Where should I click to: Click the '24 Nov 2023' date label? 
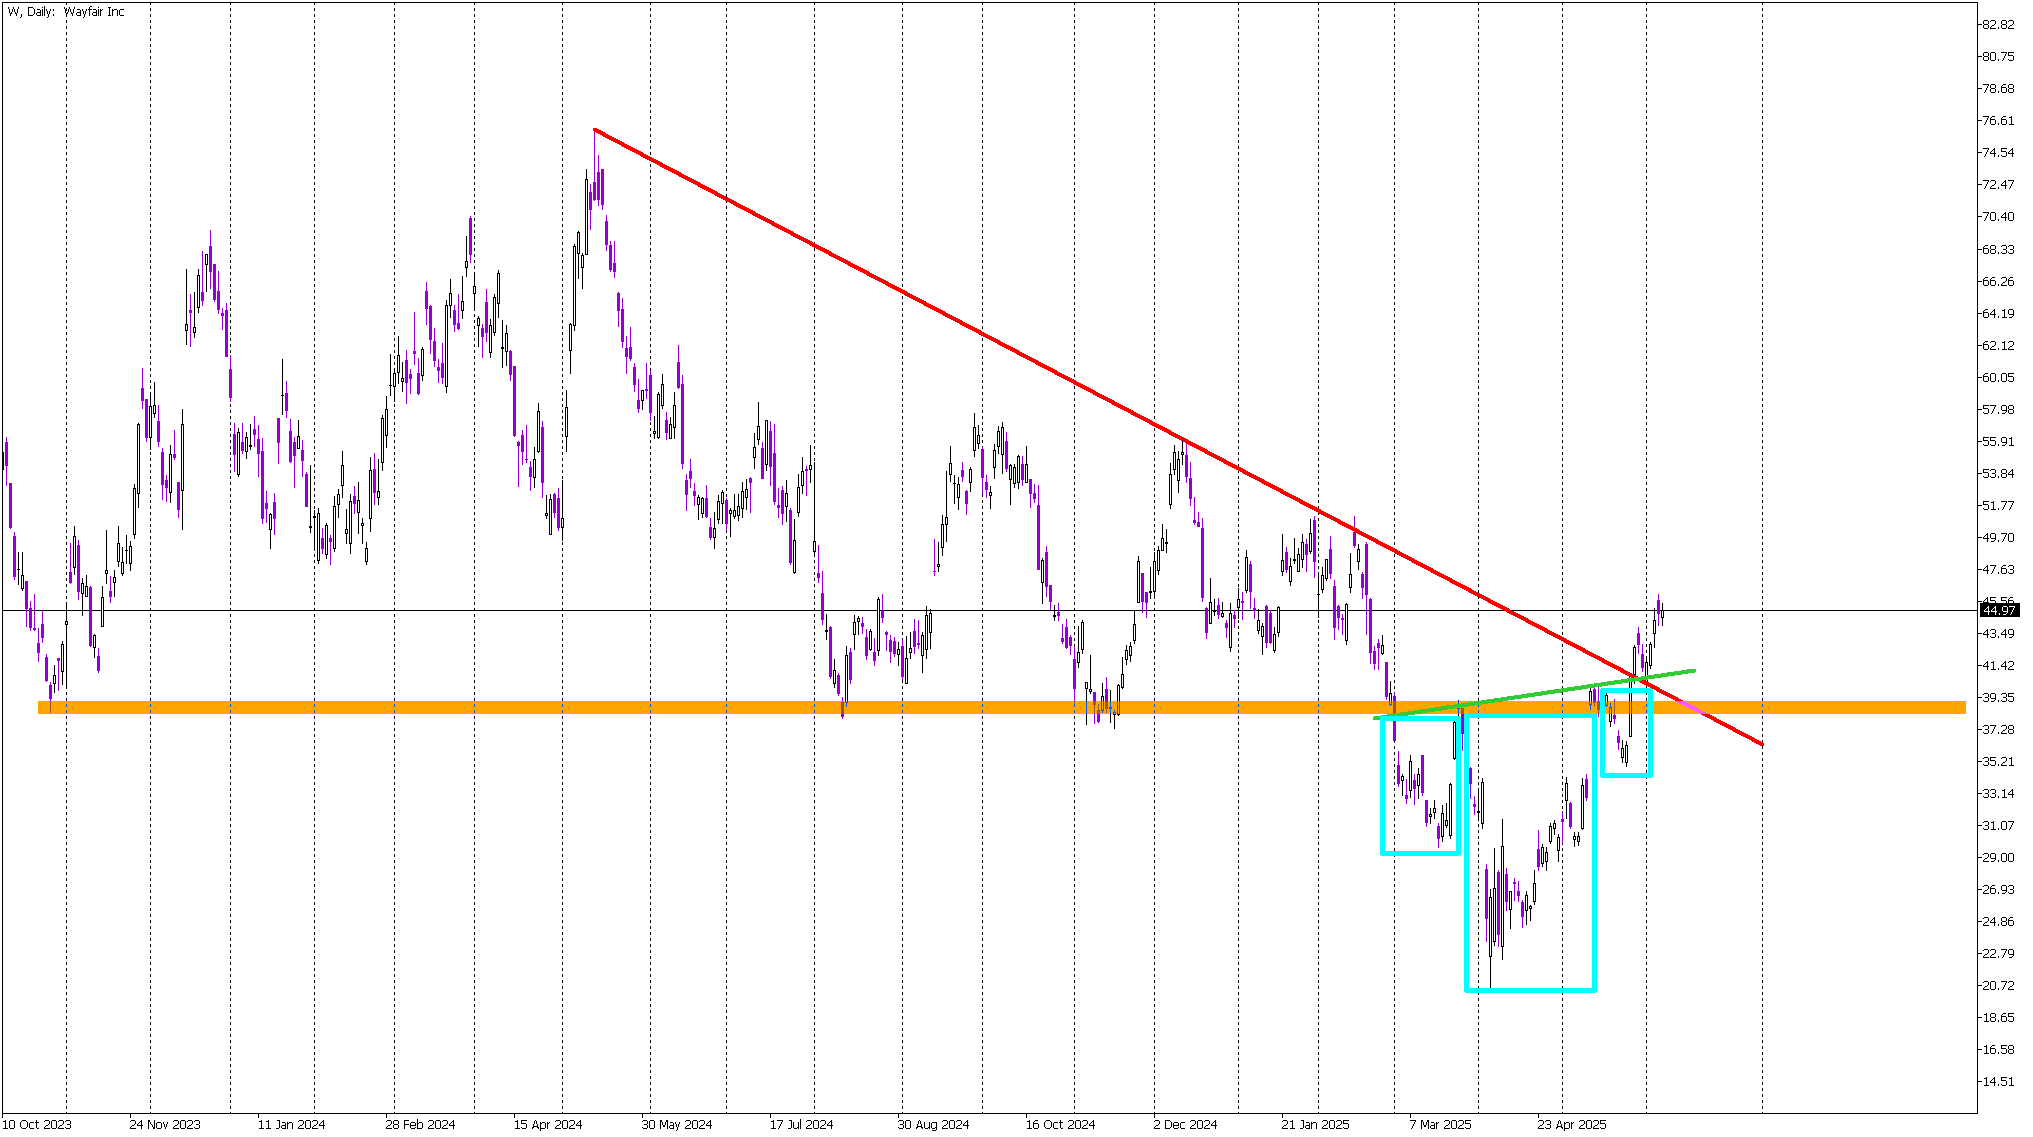(165, 1124)
